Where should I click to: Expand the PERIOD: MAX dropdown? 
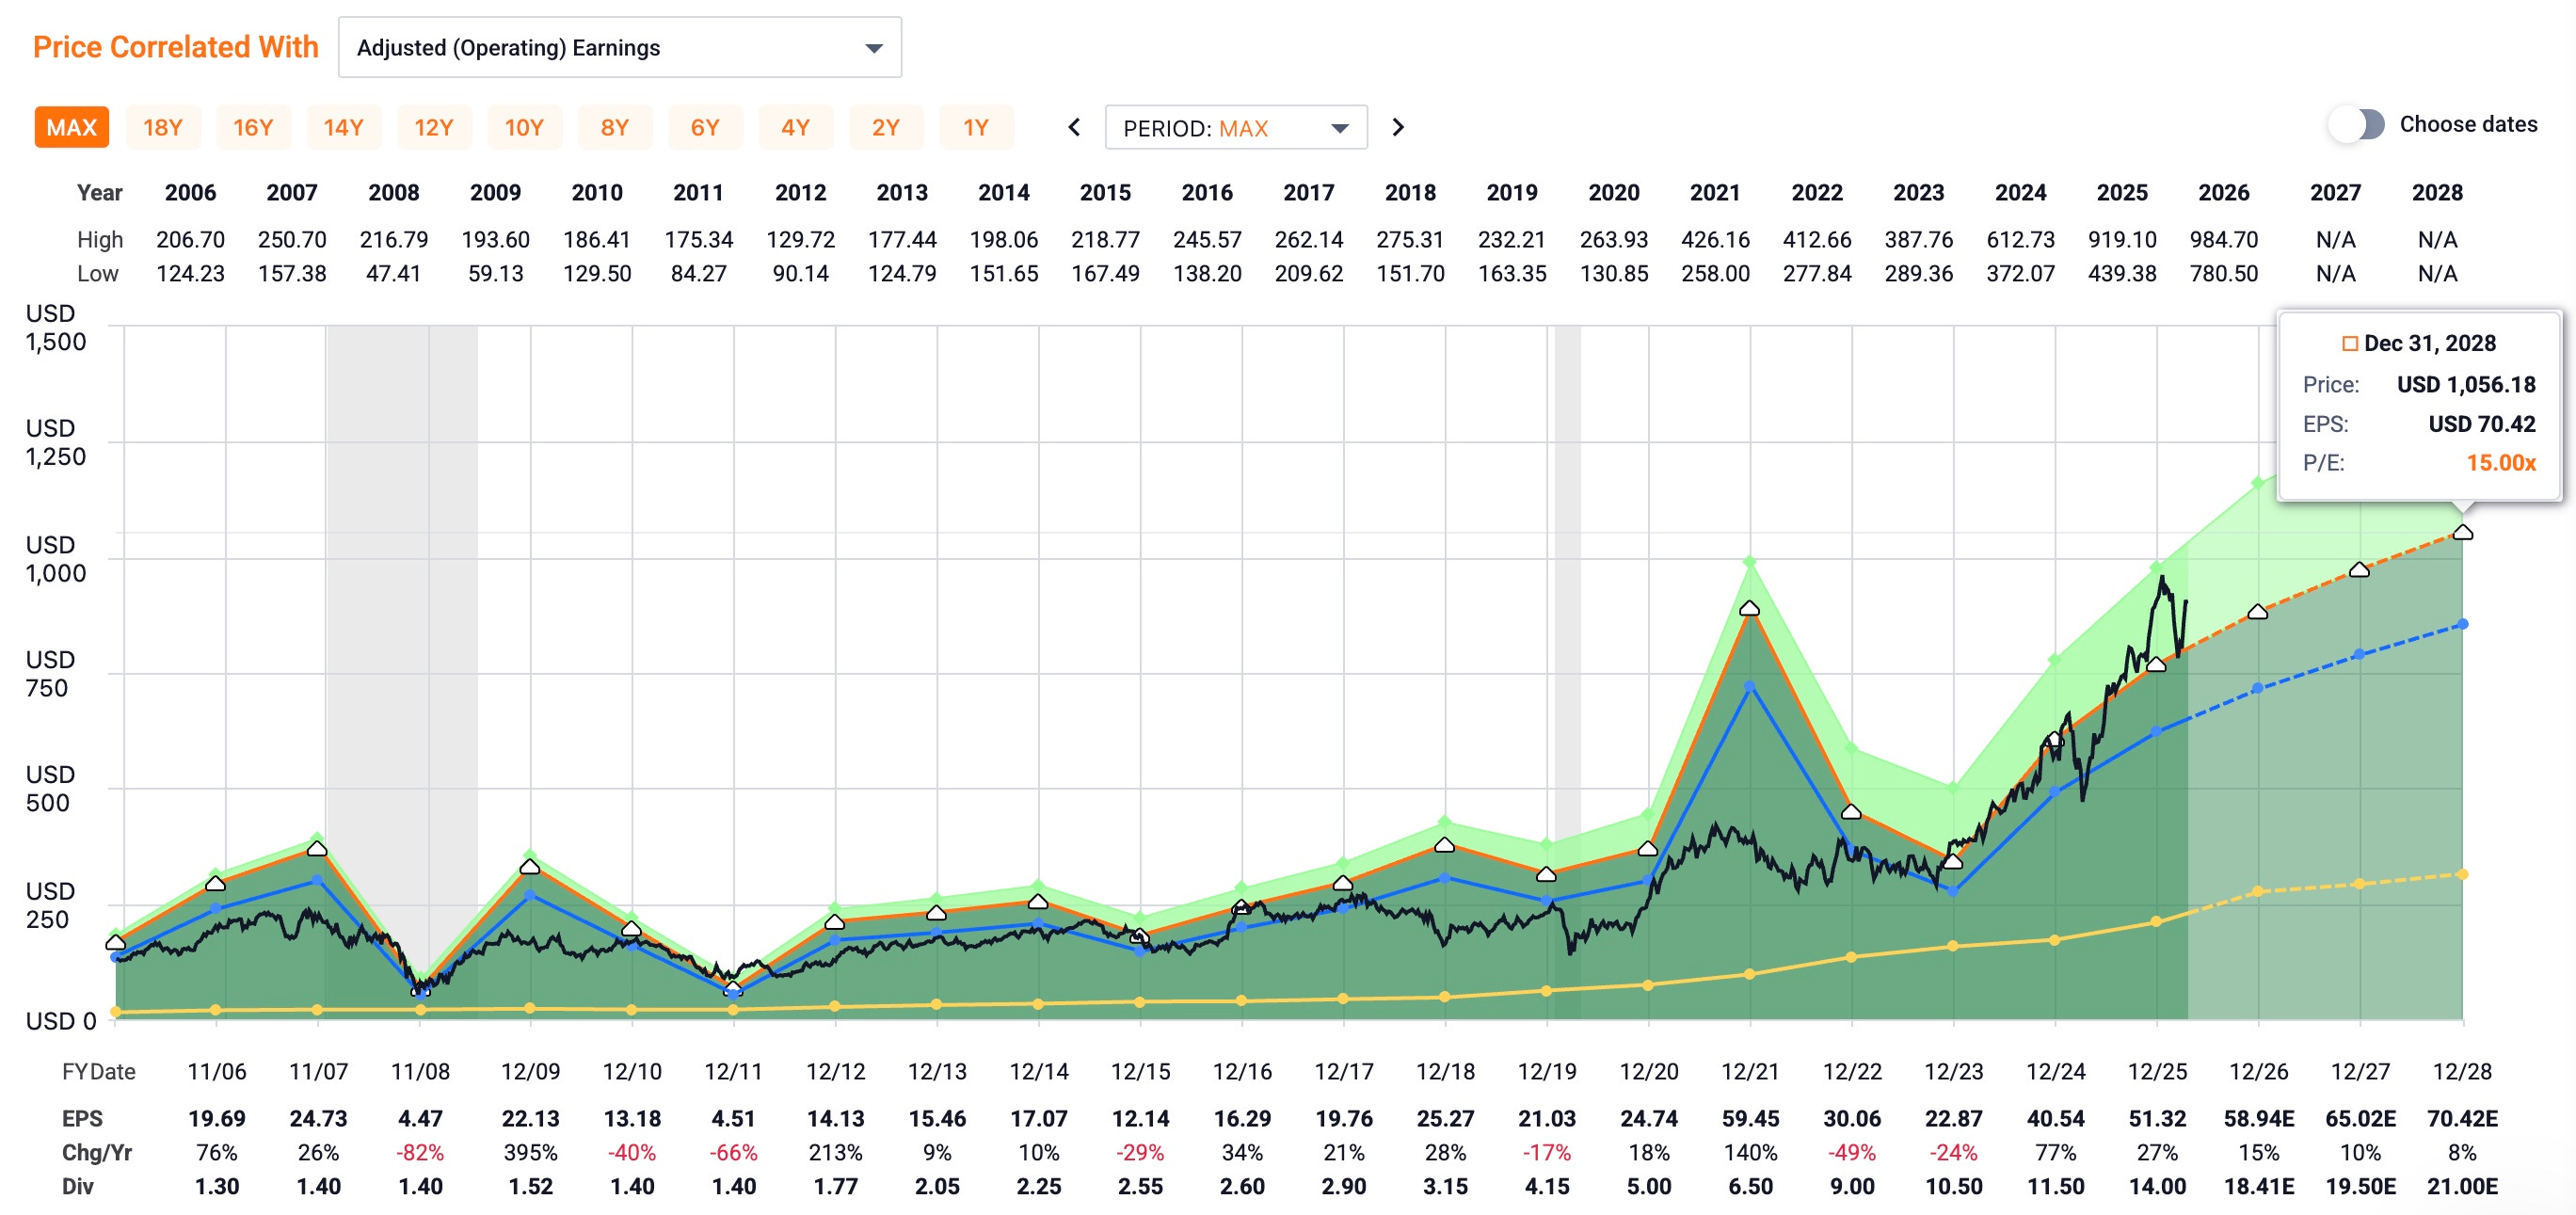1235,128
